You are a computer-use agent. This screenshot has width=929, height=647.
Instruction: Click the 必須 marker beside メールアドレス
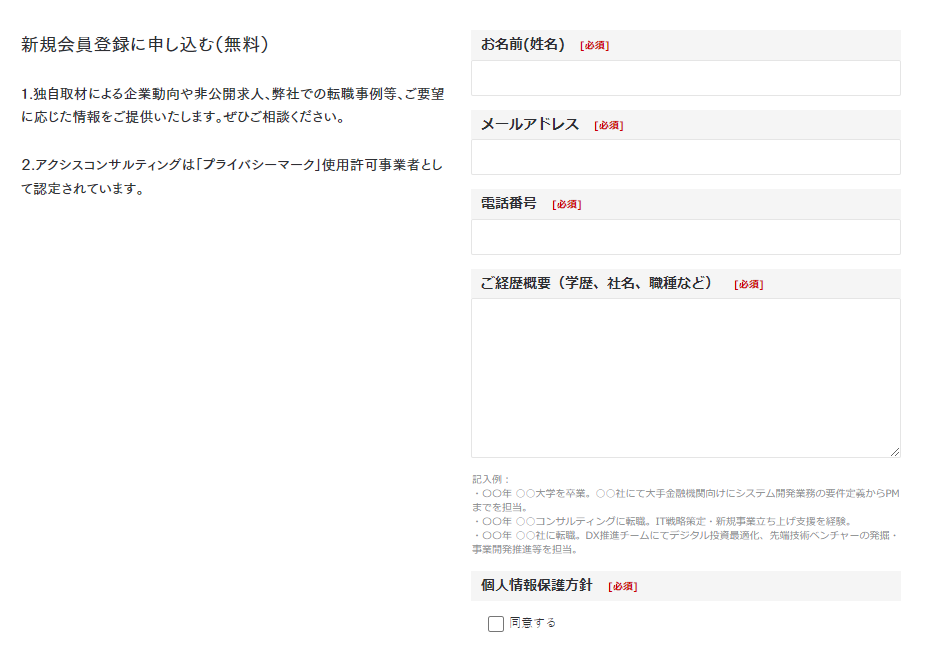pos(608,126)
